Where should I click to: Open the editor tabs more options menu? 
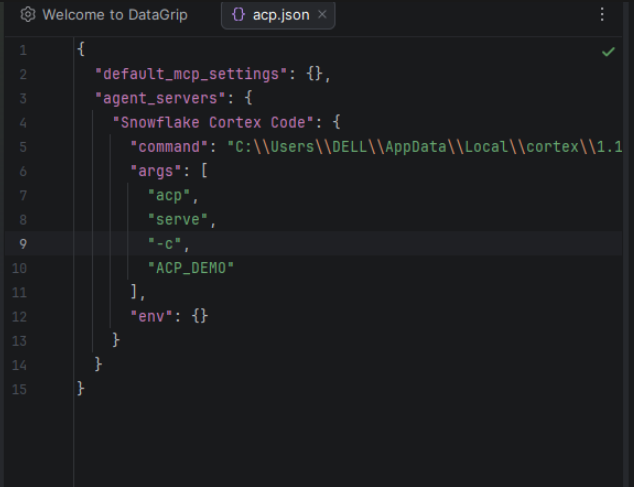[x=602, y=15]
